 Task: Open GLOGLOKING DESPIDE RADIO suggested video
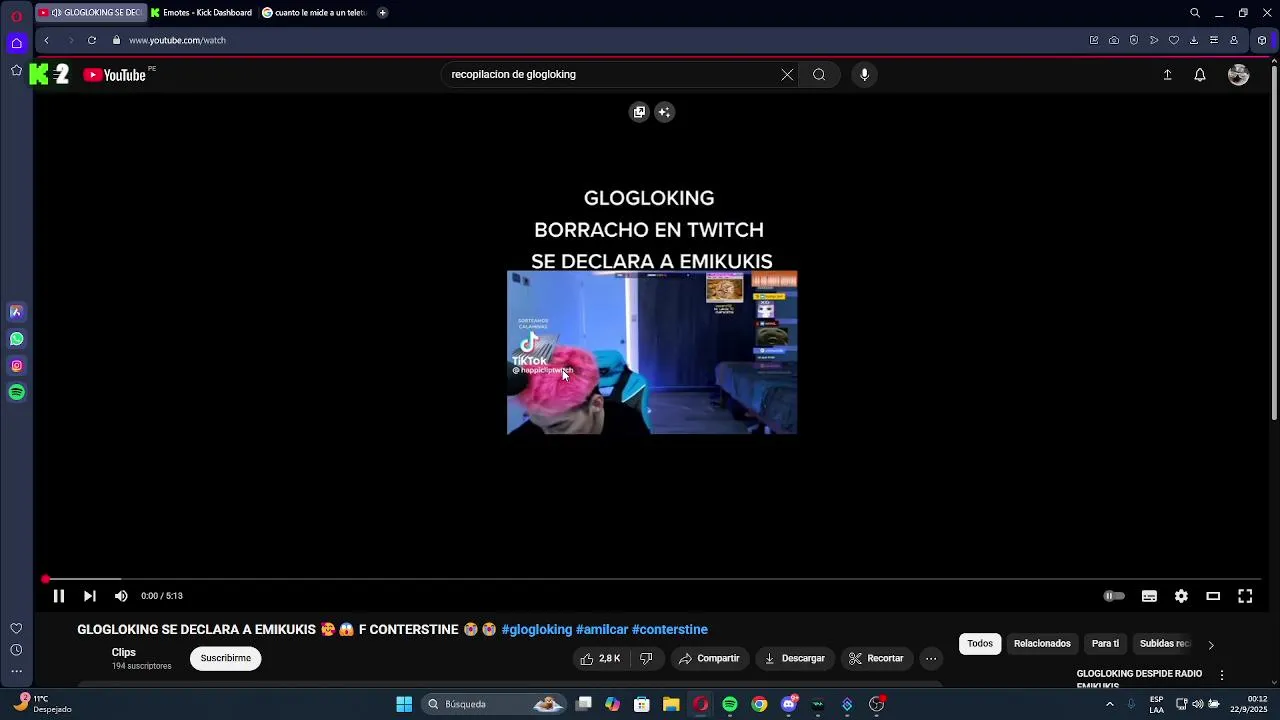(1139, 679)
